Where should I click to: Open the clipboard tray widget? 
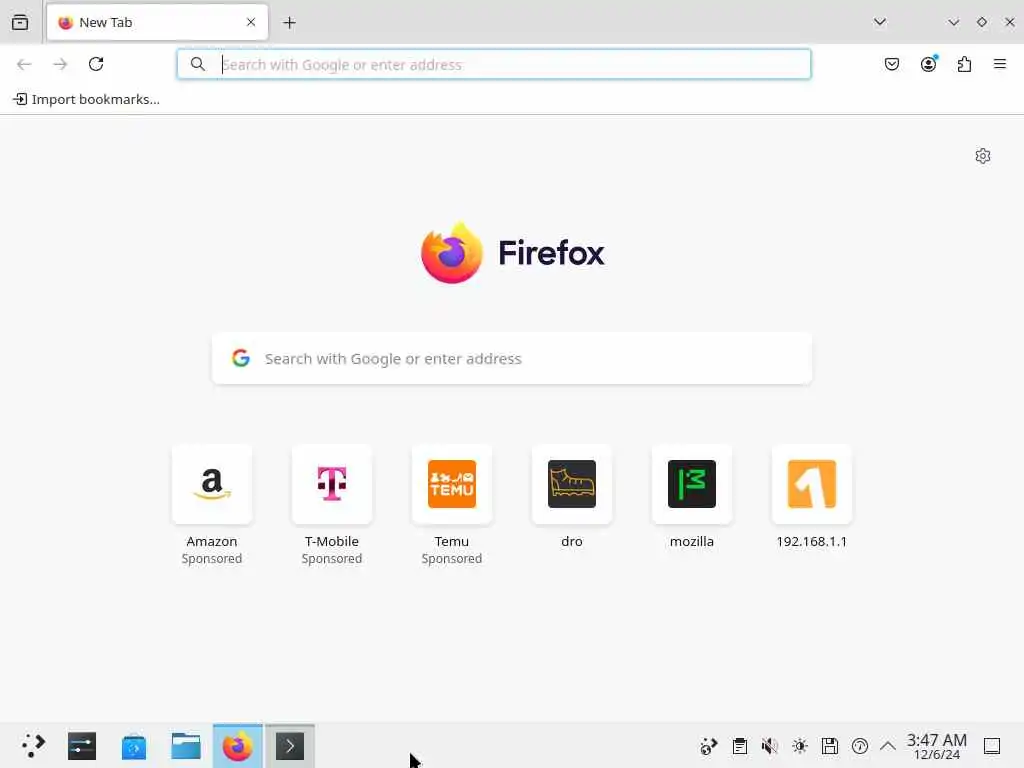739,746
